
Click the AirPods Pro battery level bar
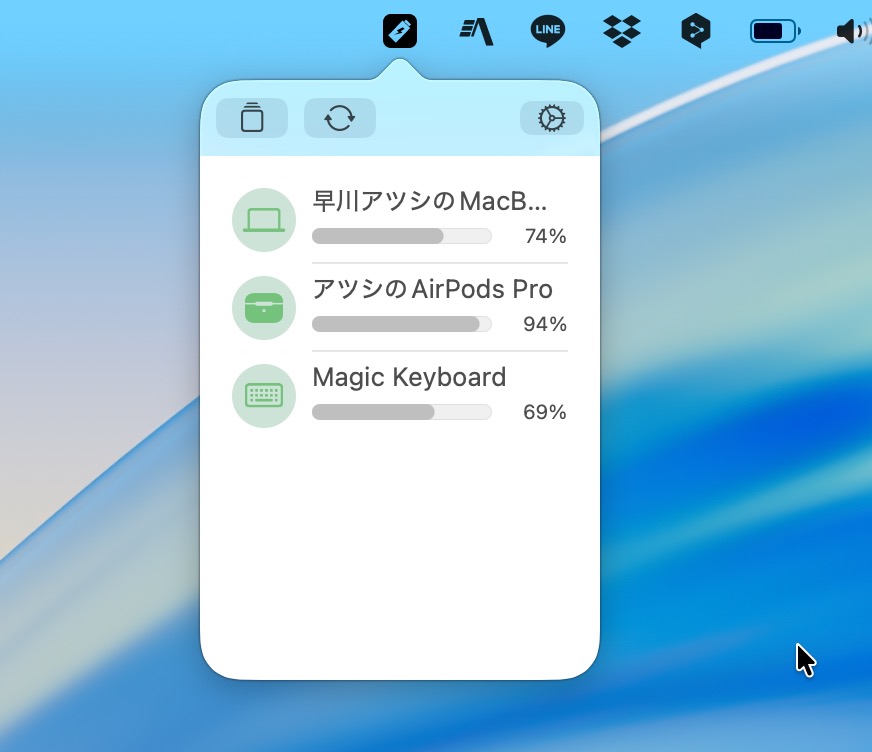point(401,324)
